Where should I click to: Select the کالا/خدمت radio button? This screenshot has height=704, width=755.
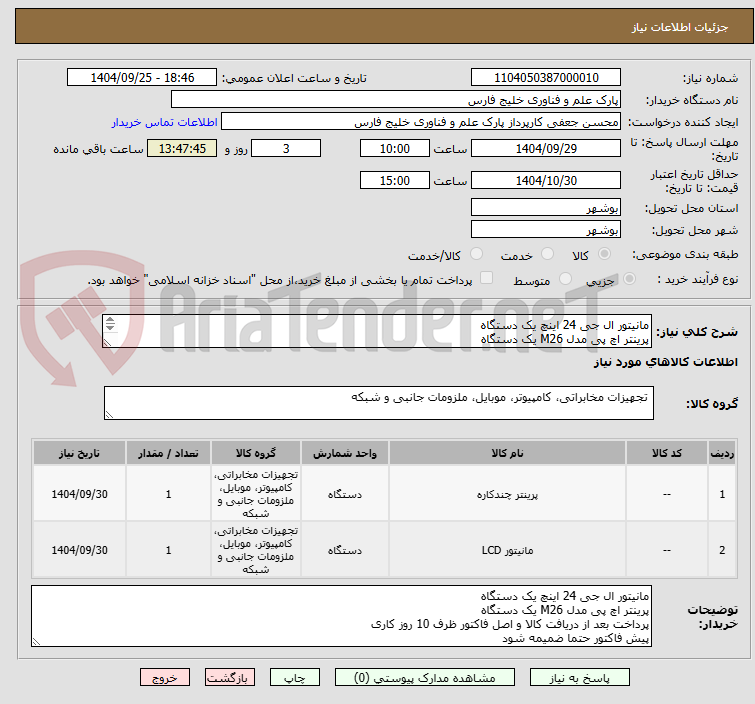(476, 254)
